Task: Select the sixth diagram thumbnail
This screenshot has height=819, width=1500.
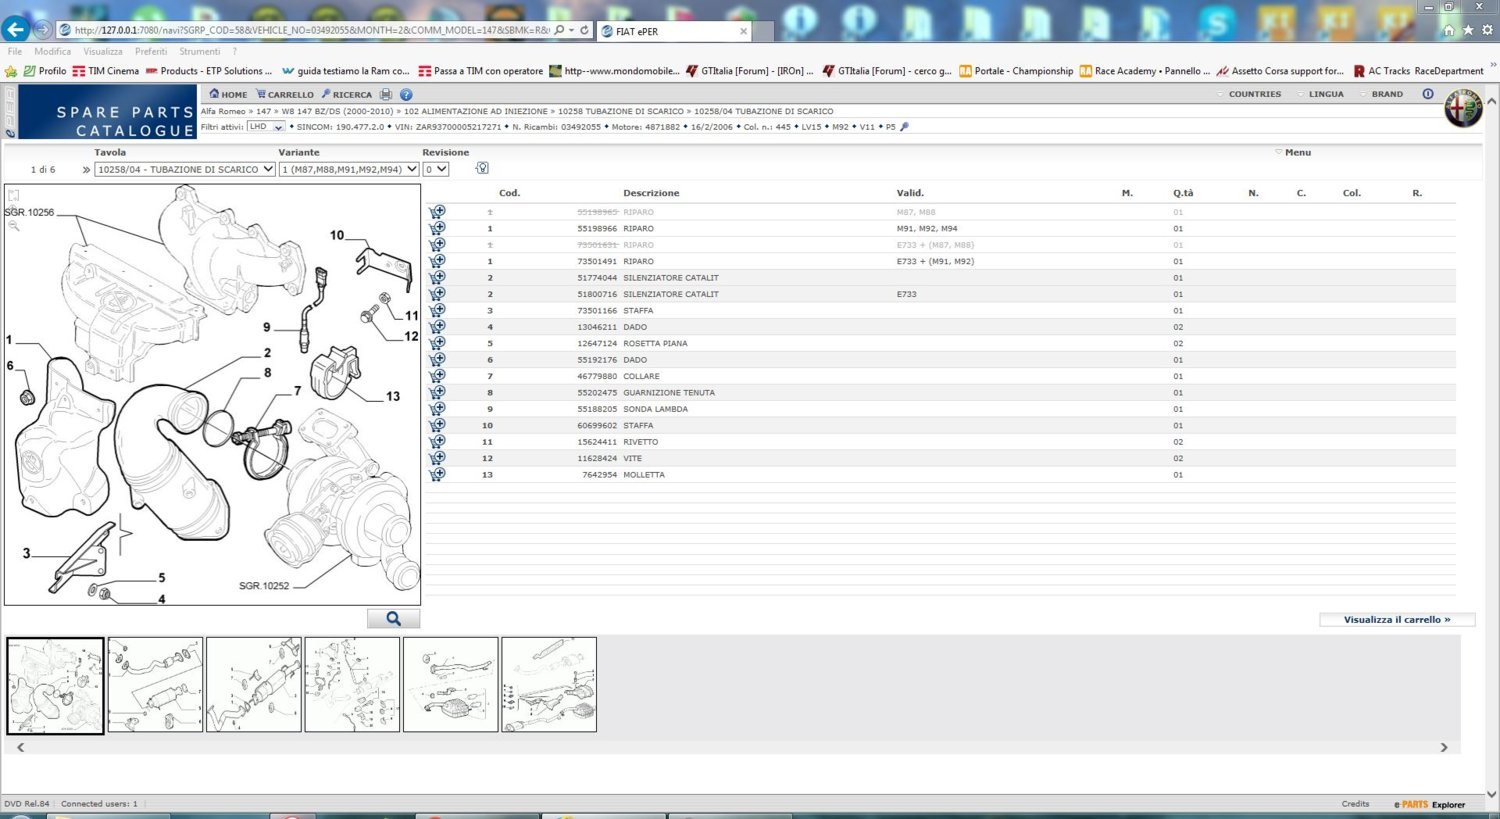Action: [549, 685]
